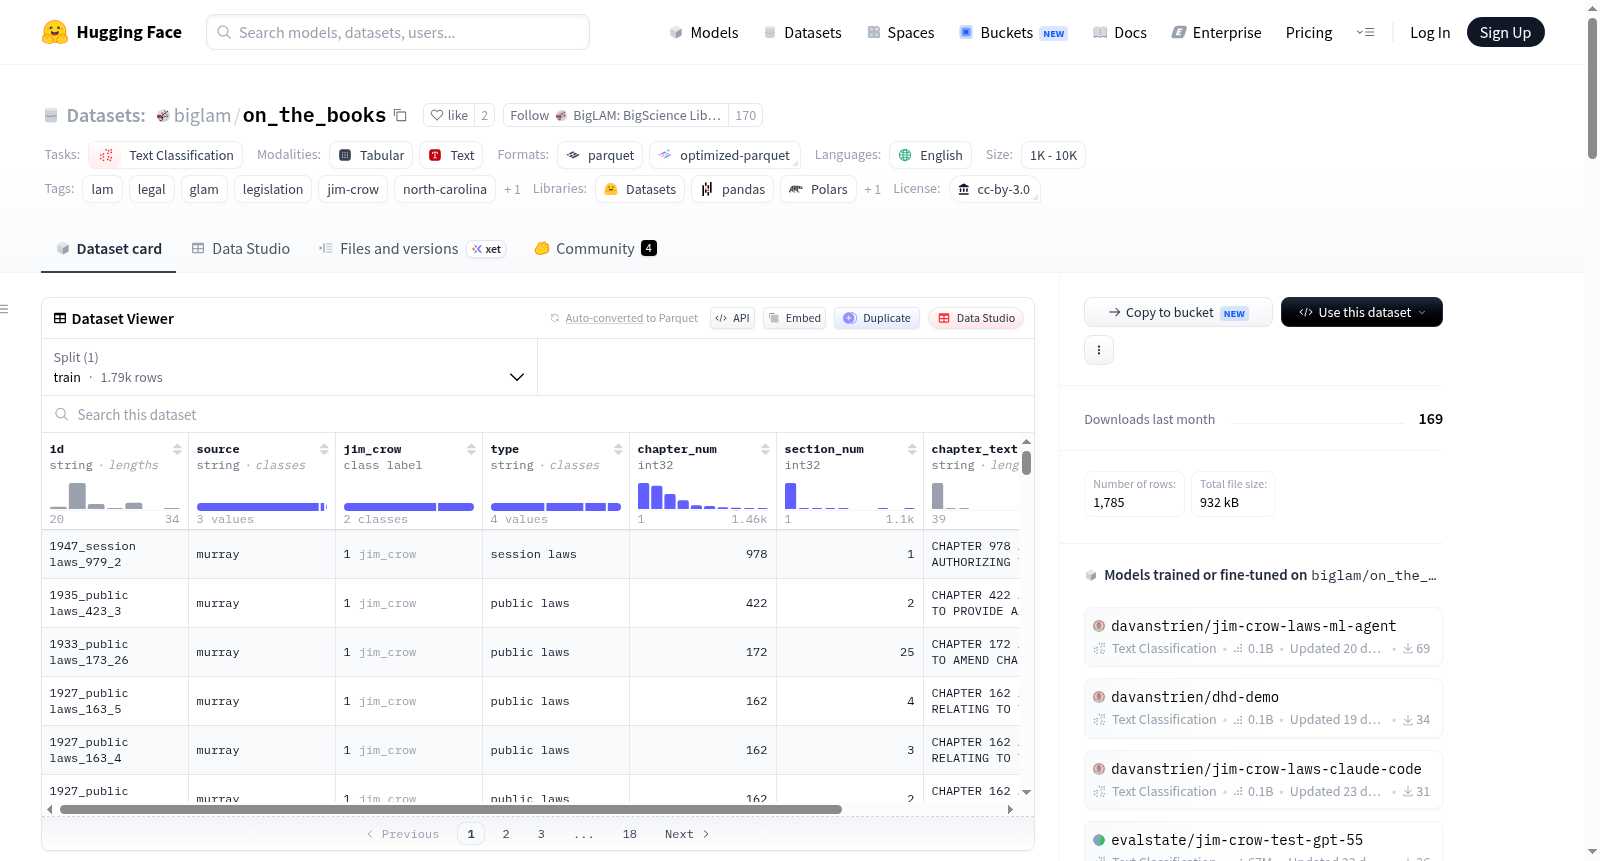Click the Hugging Face logo icon

coord(55,32)
